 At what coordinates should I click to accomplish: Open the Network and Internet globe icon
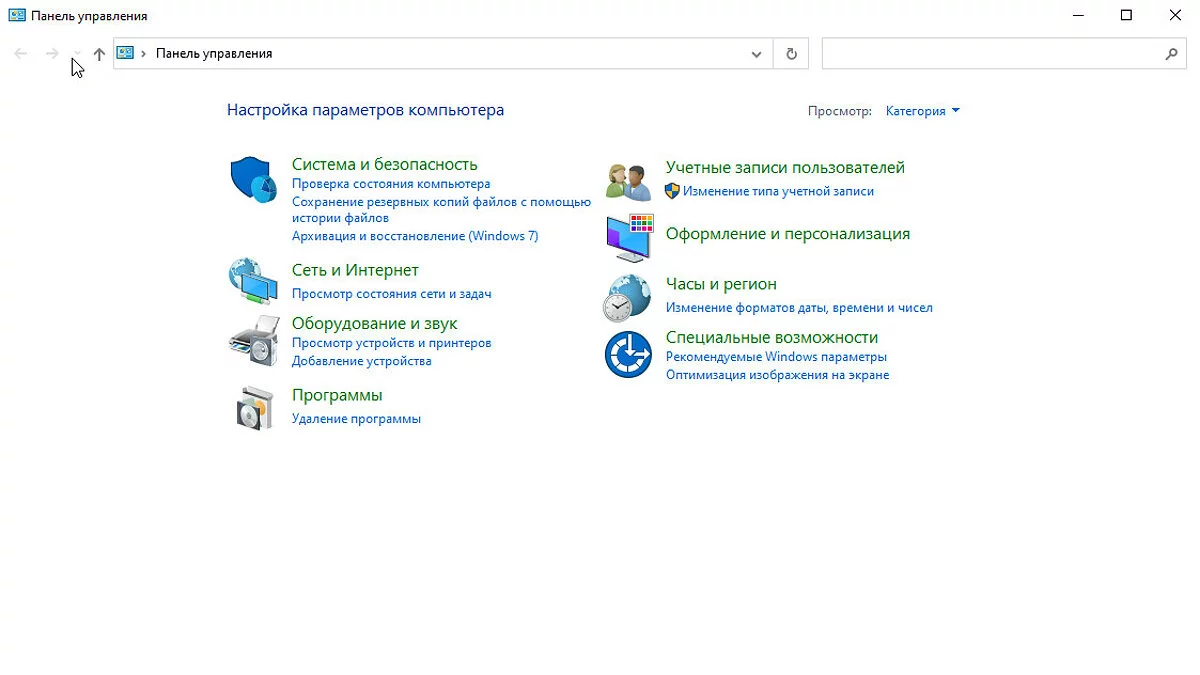point(253,281)
